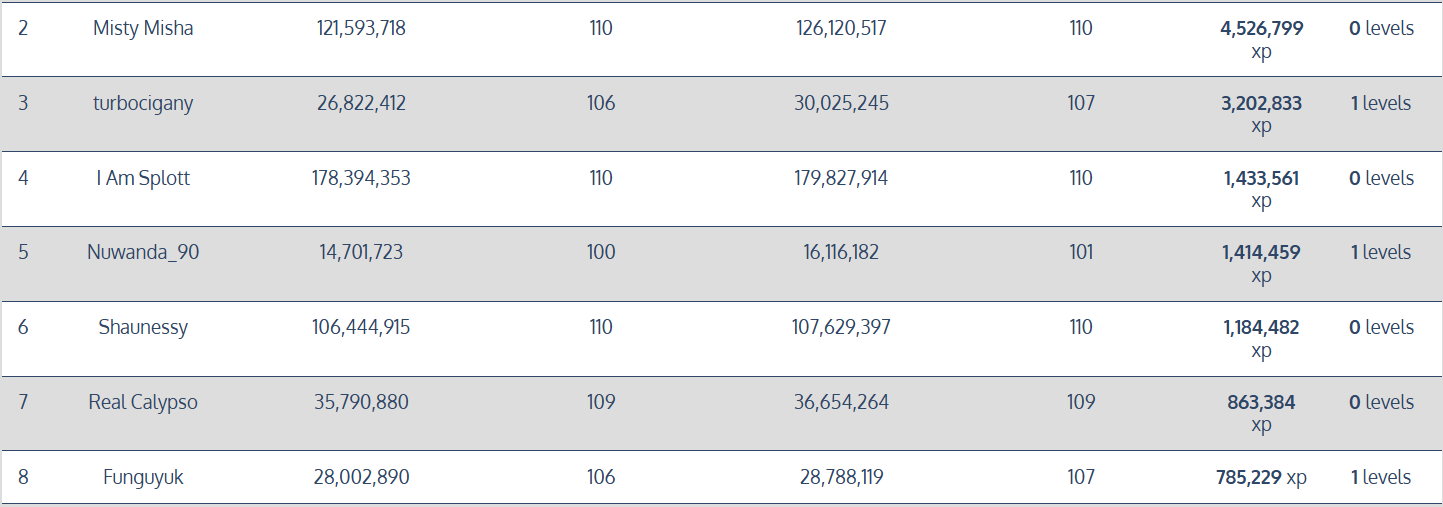Image resolution: width=1443 pixels, height=507 pixels.
Task: Click ending XP 30,025,245 cell
Action: point(841,103)
